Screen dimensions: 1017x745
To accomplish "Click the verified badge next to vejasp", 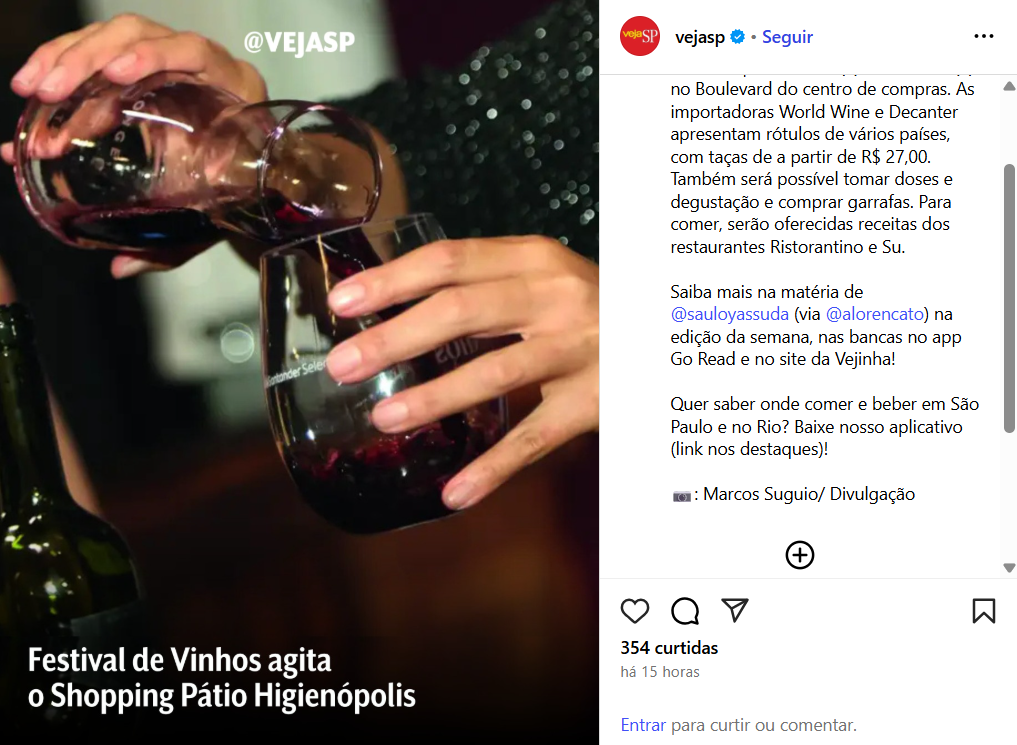I will point(737,37).
